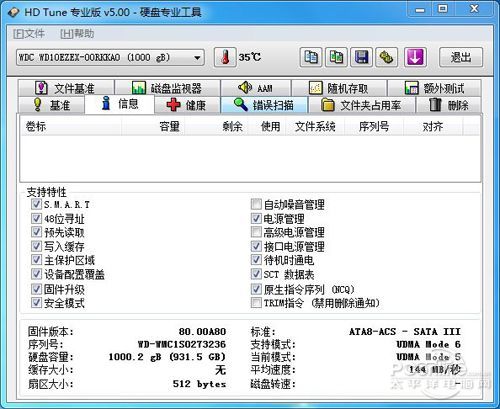Viewport: 500px width, 409px height.
Task: Enable the TRIM指令 checkbox
Action: (256, 303)
